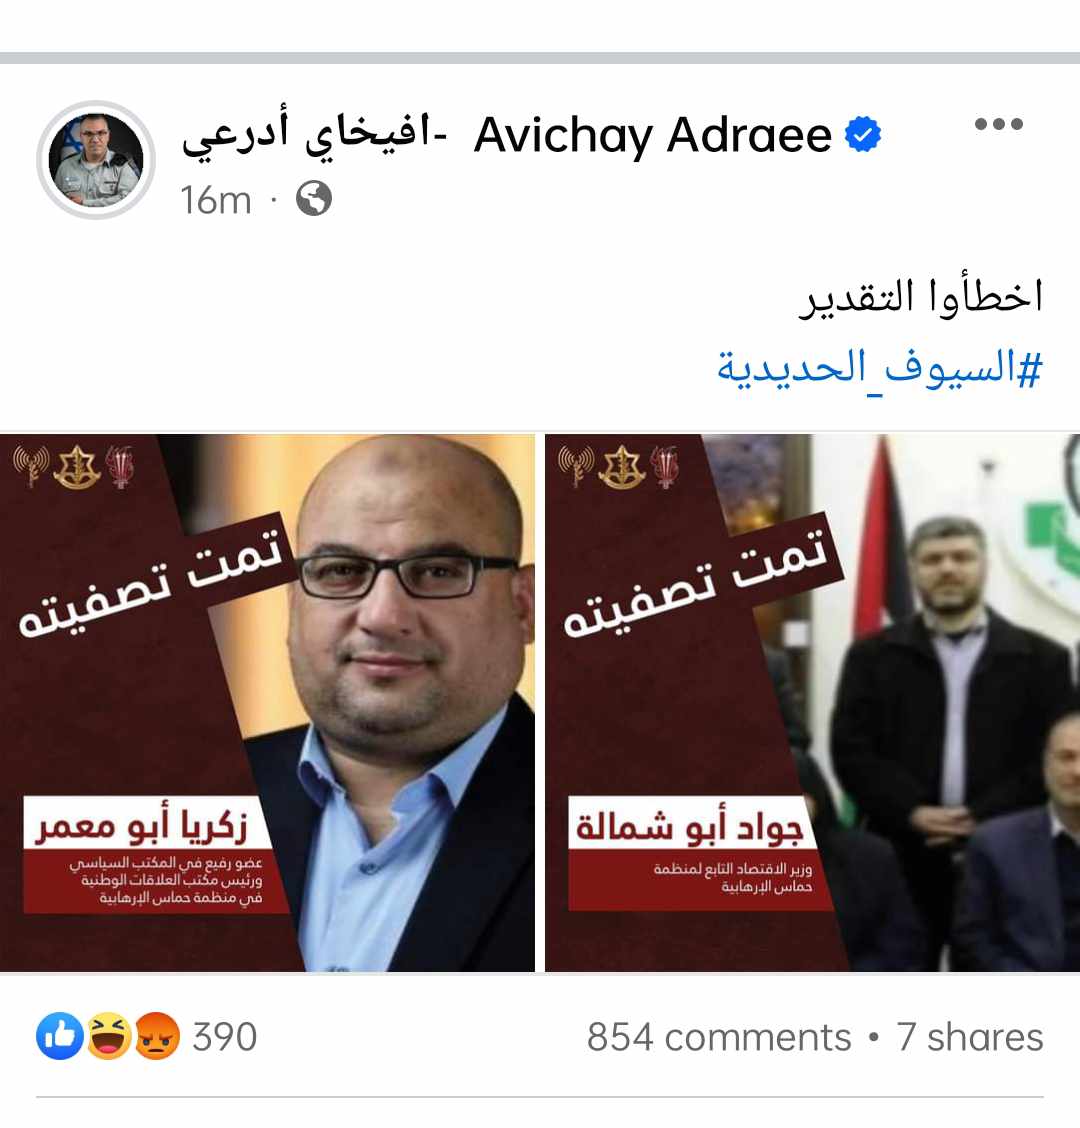View the 390 reactions count
1080x1128 pixels.
[x=224, y=1037]
